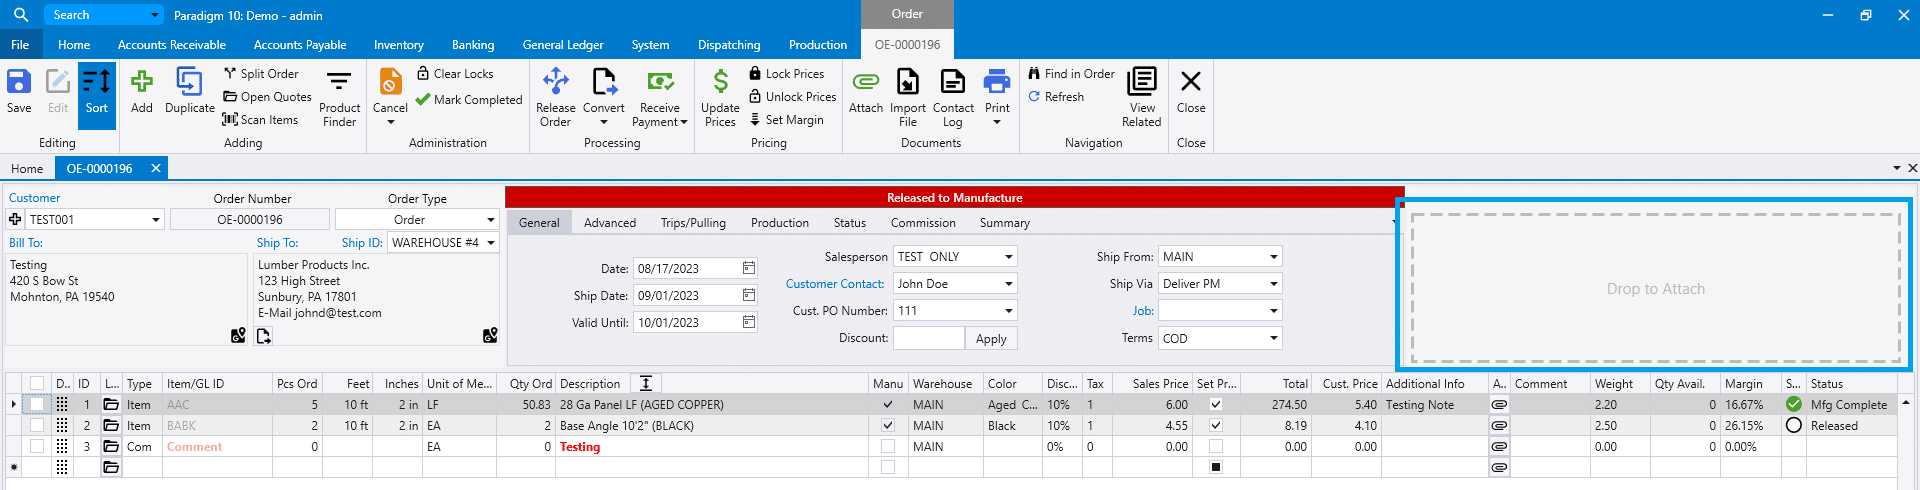Open the Contact Log
Image resolution: width=1920 pixels, height=490 pixels.
[x=953, y=98]
